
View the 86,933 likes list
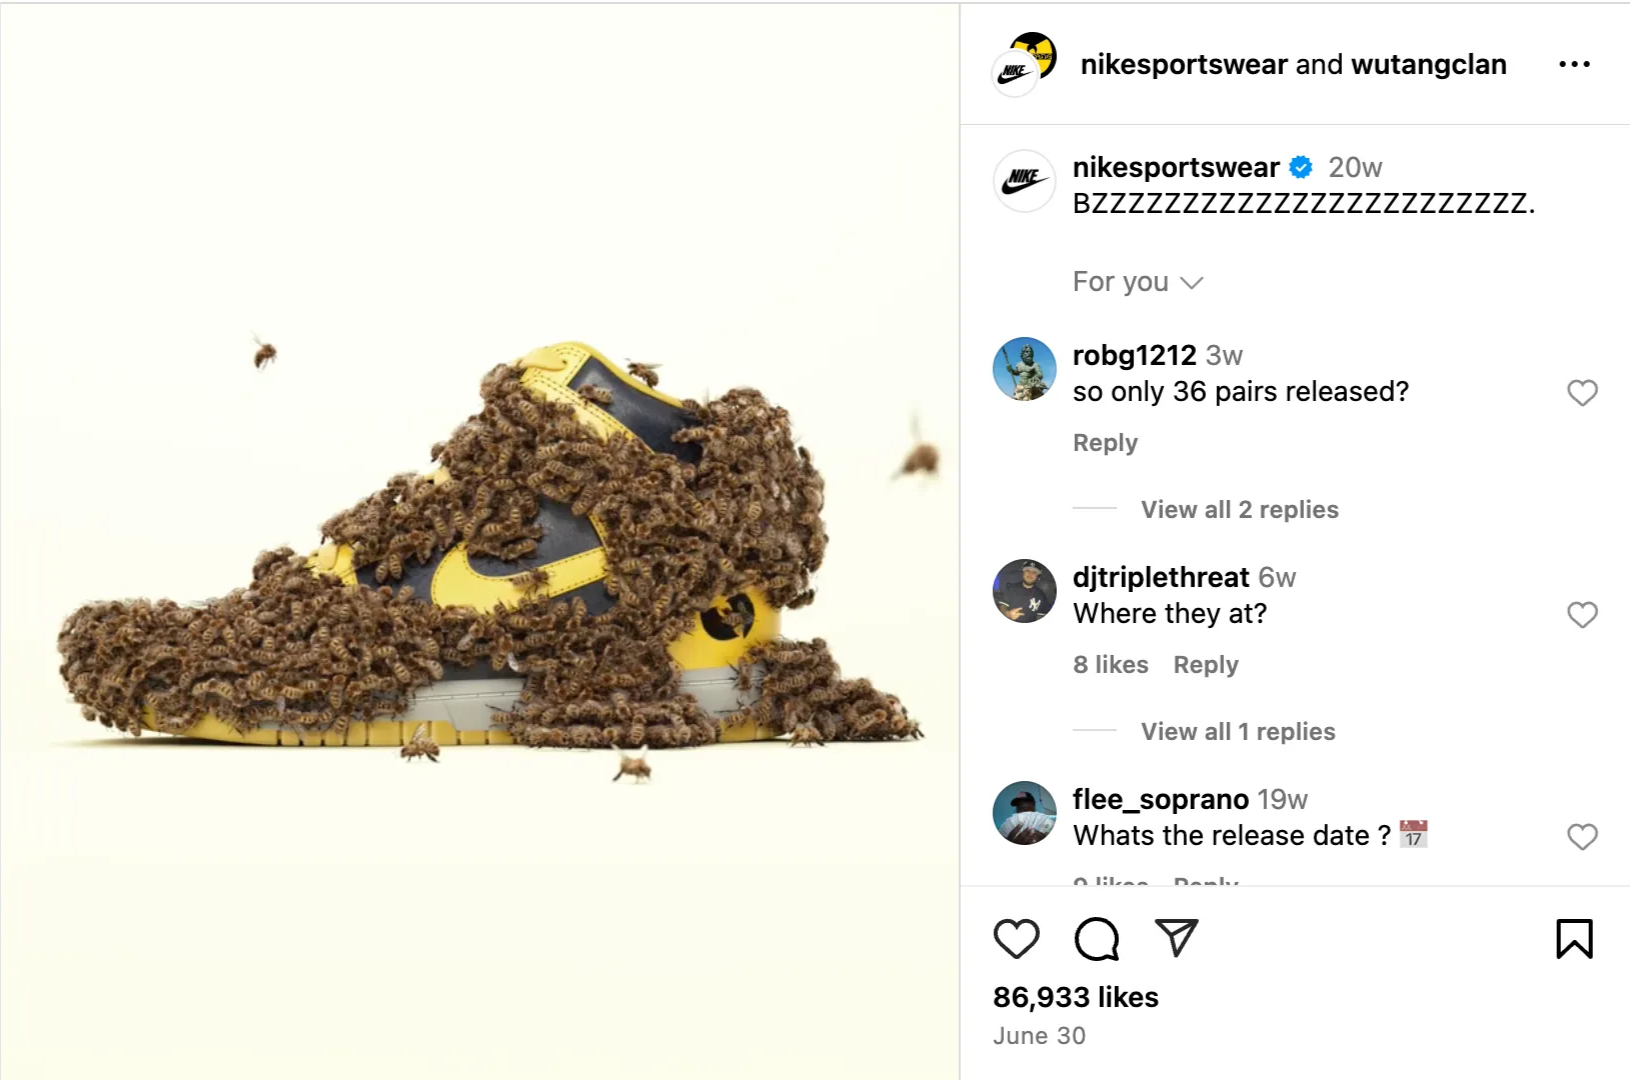click(1076, 997)
